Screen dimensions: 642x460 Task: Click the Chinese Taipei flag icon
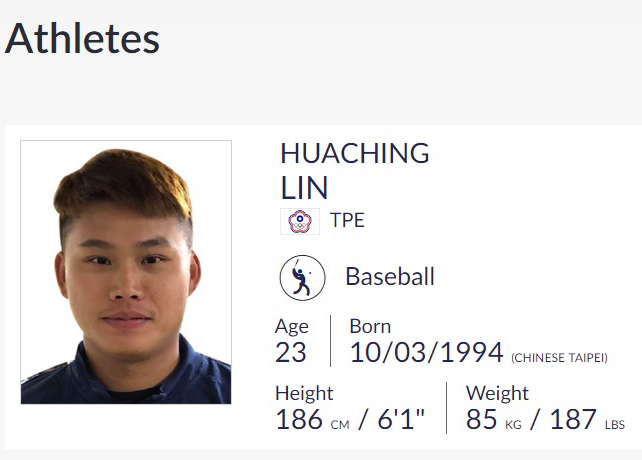click(299, 221)
